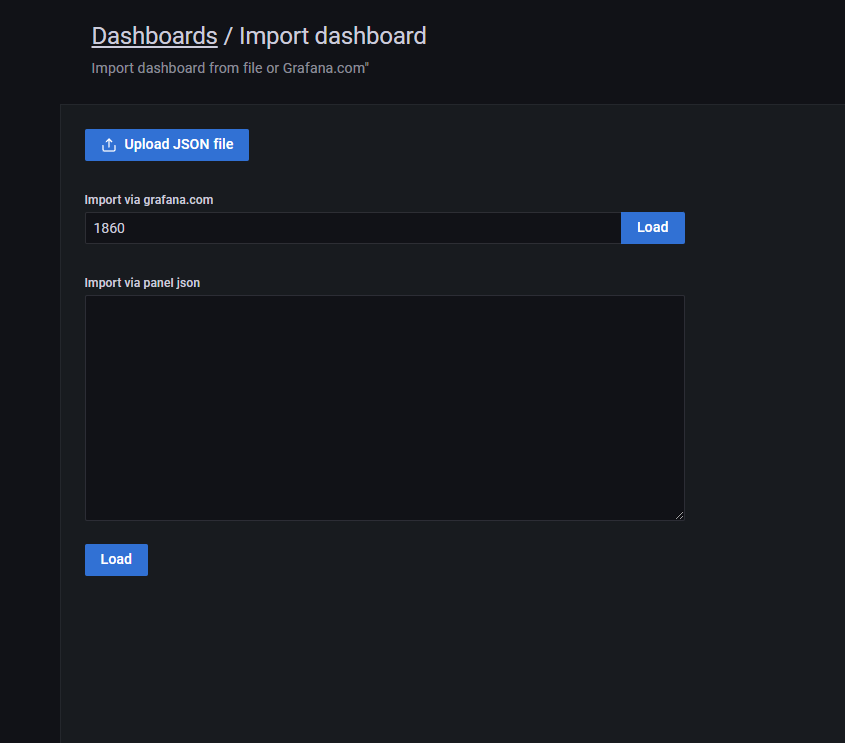The height and width of the screenshot is (743, 845).
Task: Click the slash separator in the breadcrumb
Action: coord(227,36)
